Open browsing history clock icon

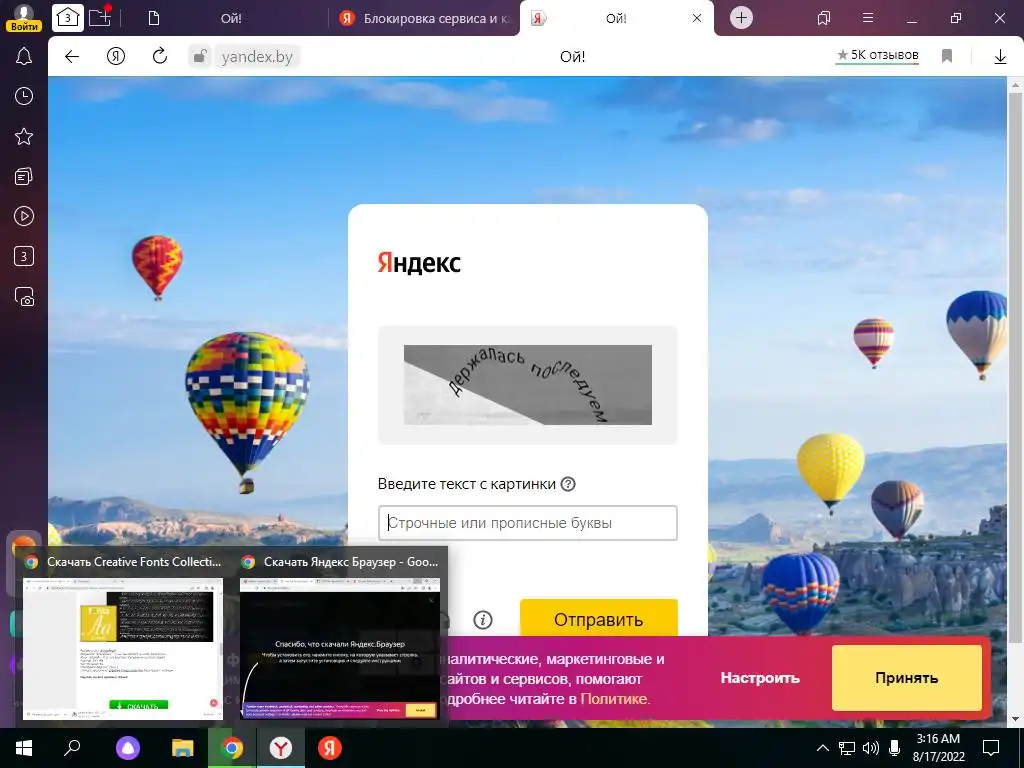click(24, 97)
